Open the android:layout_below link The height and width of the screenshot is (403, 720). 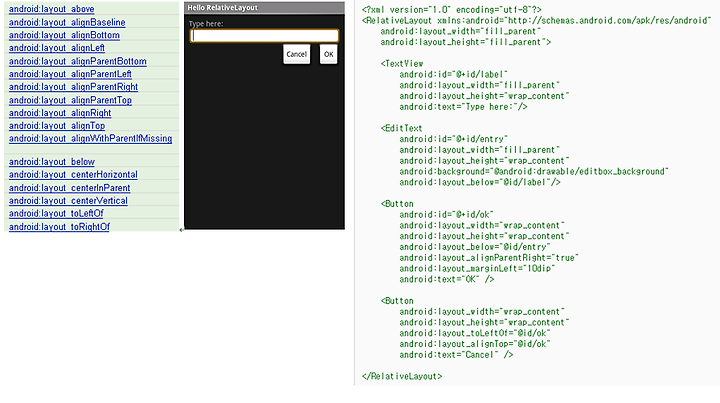[x=52, y=162]
